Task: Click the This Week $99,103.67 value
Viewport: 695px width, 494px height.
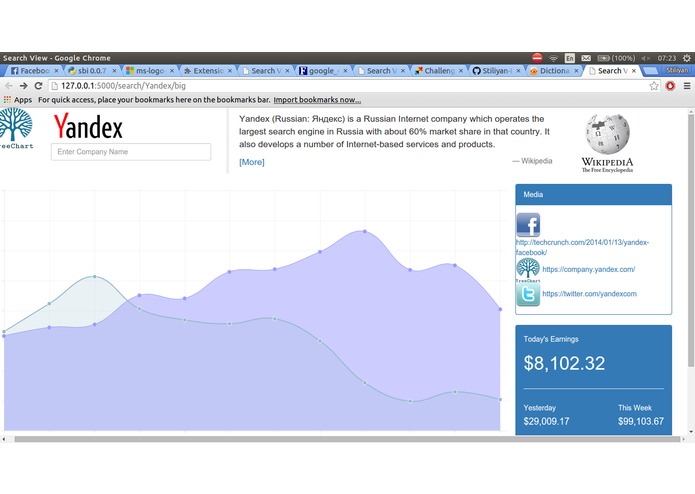Action: tap(641, 421)
